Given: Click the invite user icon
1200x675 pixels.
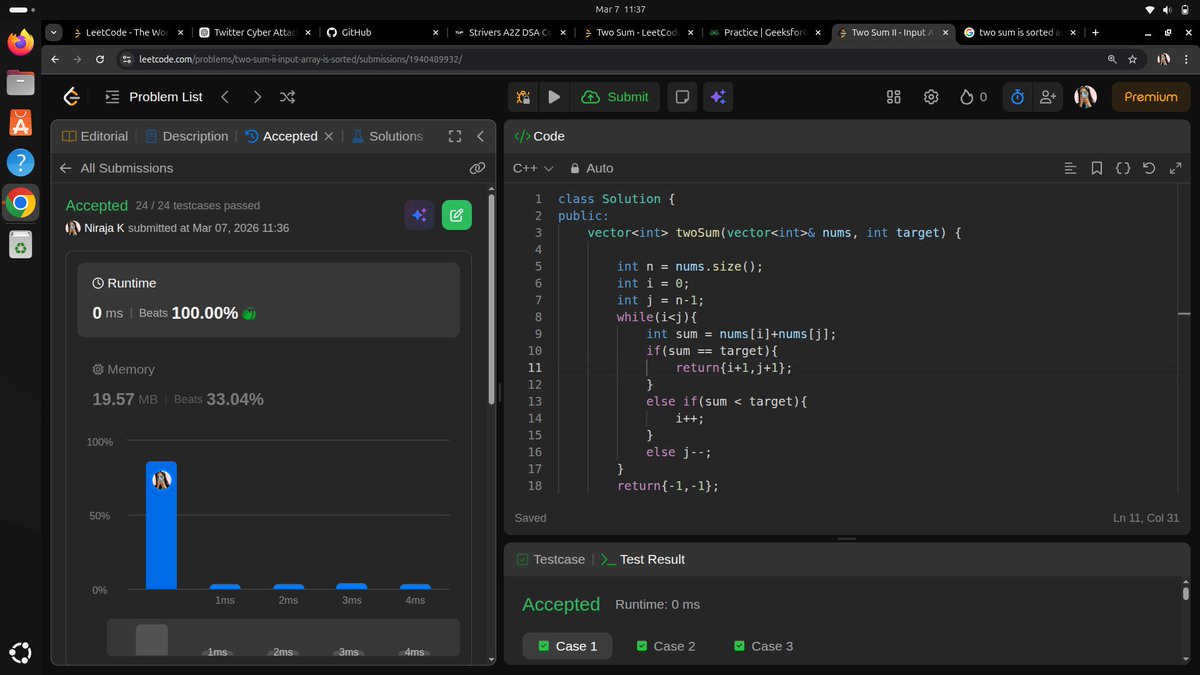Looking at the screenshot, I should [x=1048, y=97].
